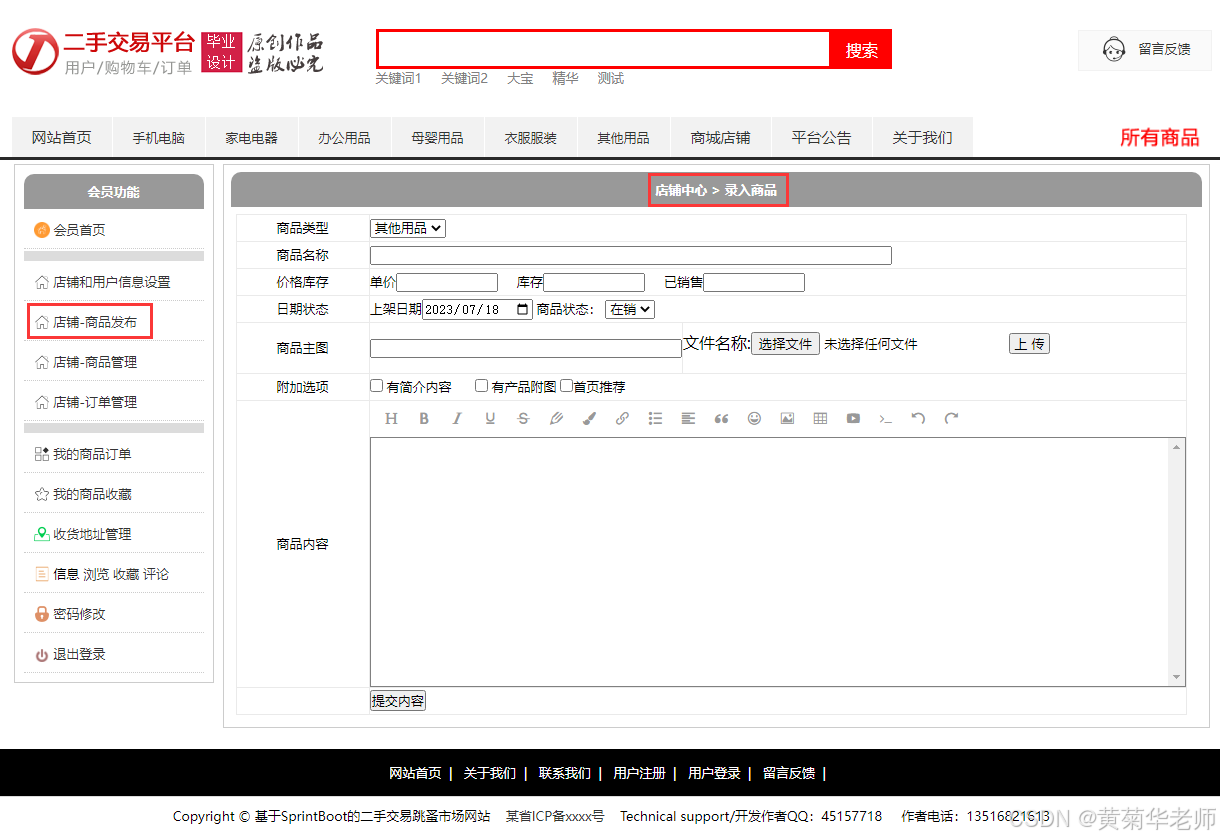Open the 商城店铺 tab
Image resolution: width=1220 pixels, height=838 pixels.
pyautogui.click(x=721, y=137)
